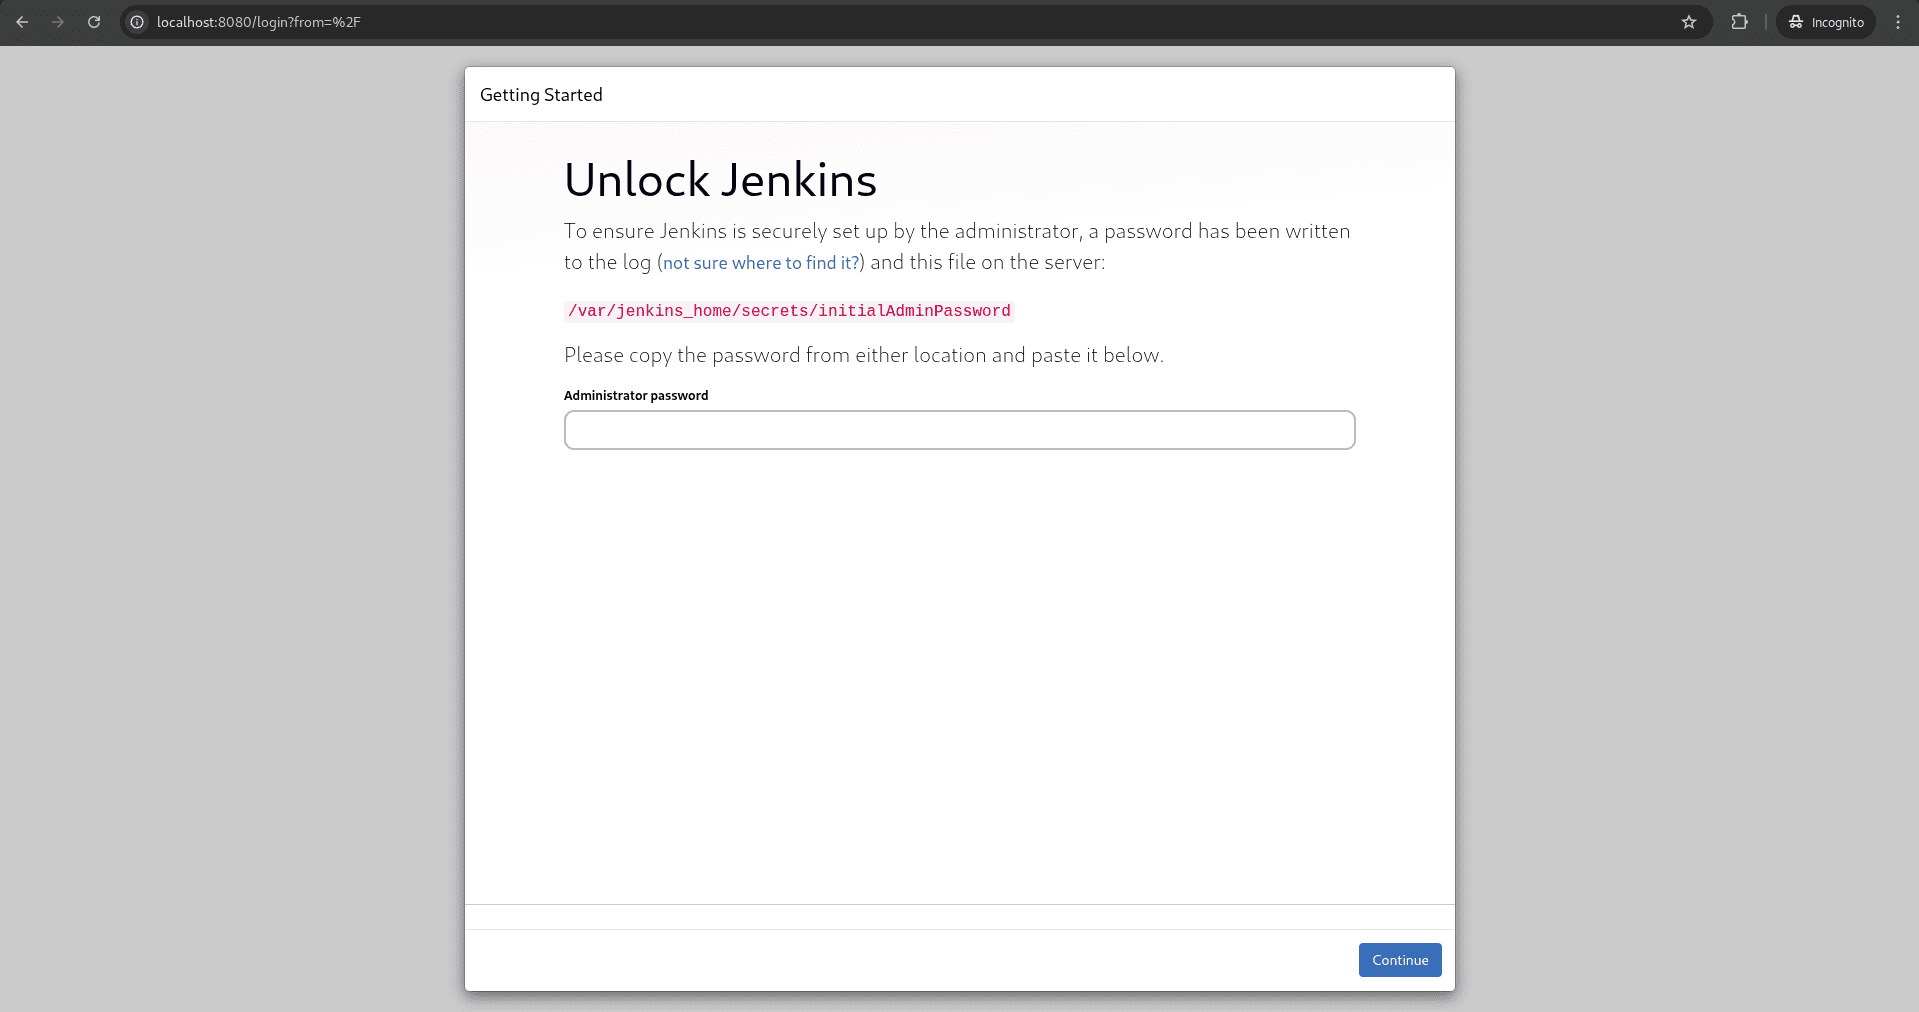This screenshot has height=1012, width=1919.
Task: Click the forward navigation arrow
Action: 58,21
